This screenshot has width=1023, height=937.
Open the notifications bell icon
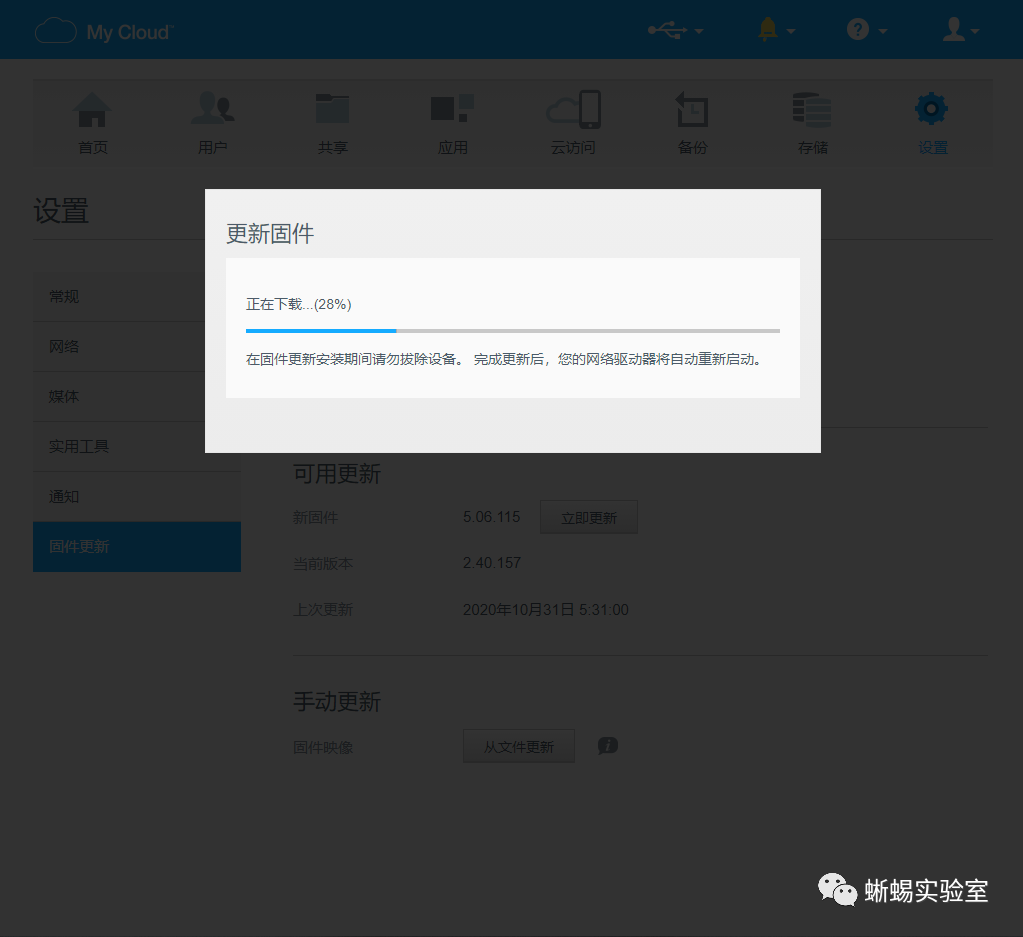(768, 29)
